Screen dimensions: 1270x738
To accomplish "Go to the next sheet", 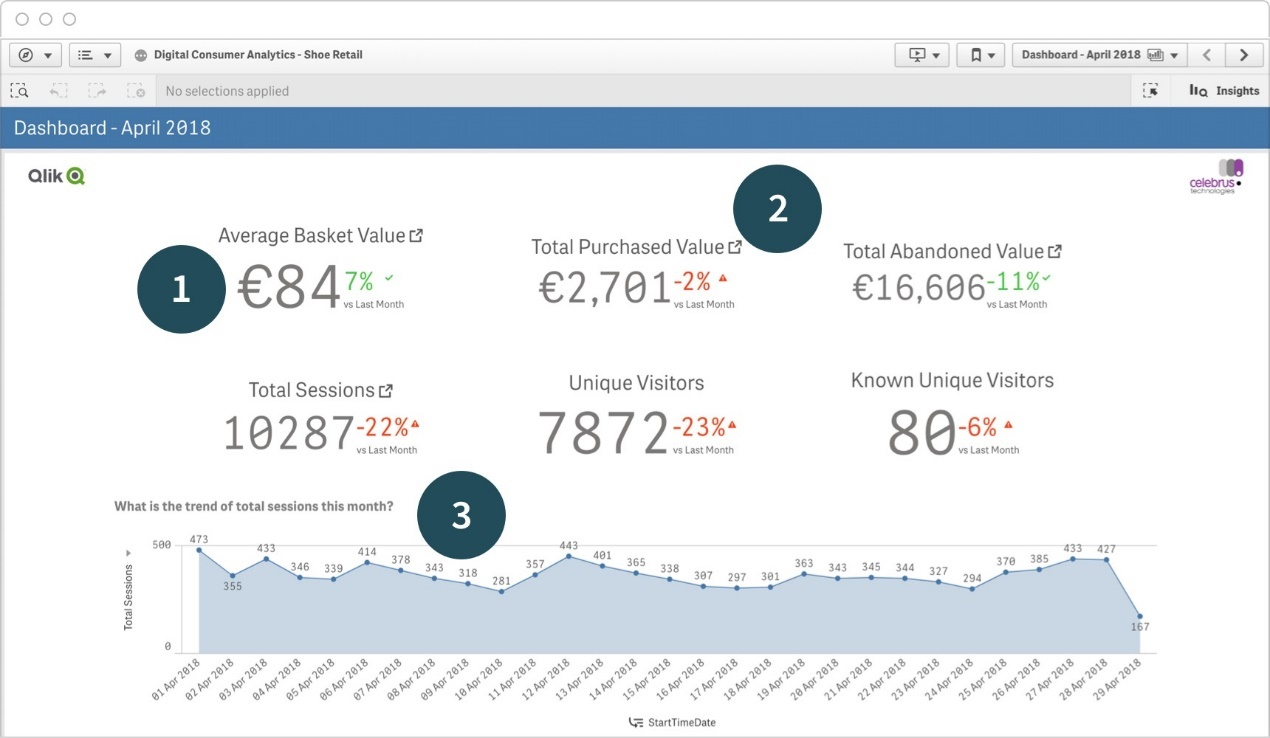I will 1244,55.
